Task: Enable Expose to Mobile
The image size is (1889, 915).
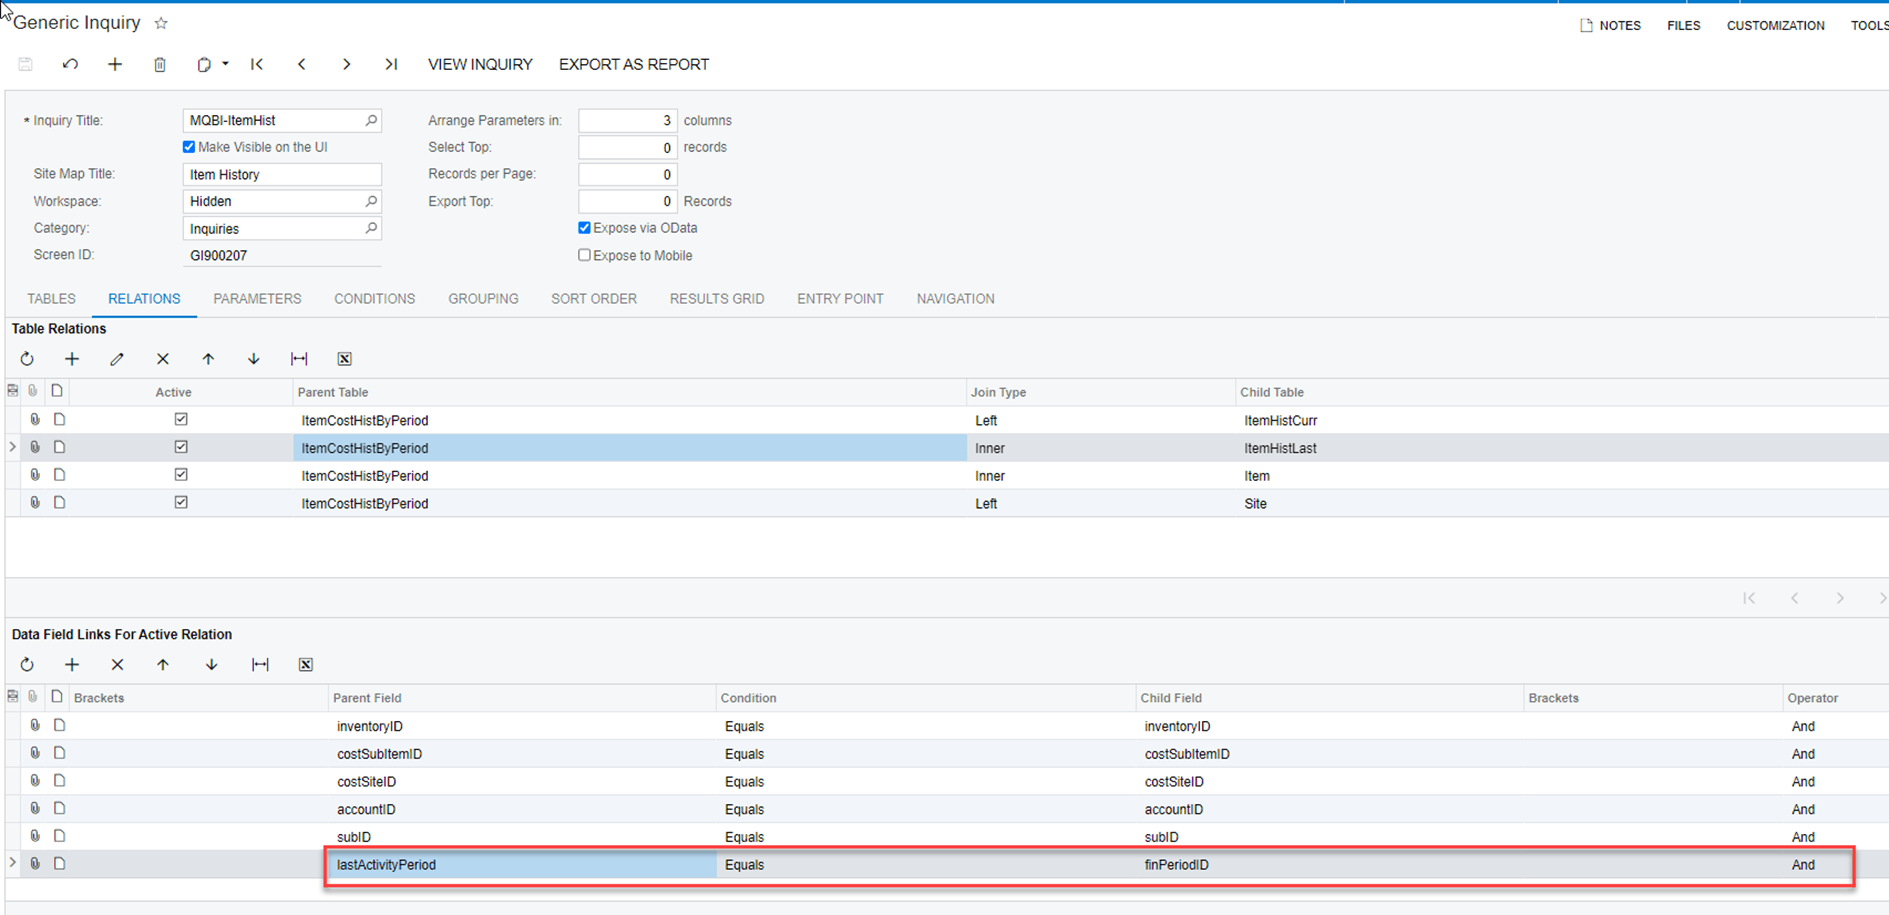Action: pos(584,254)
